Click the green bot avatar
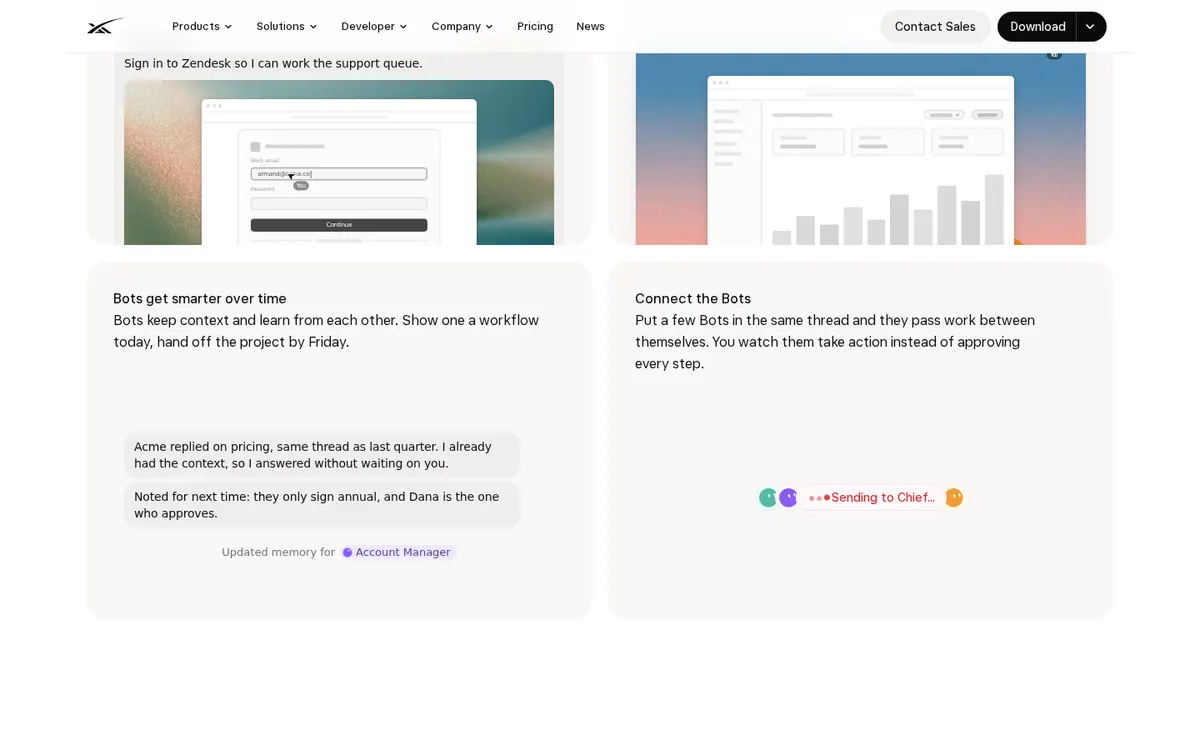The height and width of the screenshot is (750, 1200). [768, 497]
